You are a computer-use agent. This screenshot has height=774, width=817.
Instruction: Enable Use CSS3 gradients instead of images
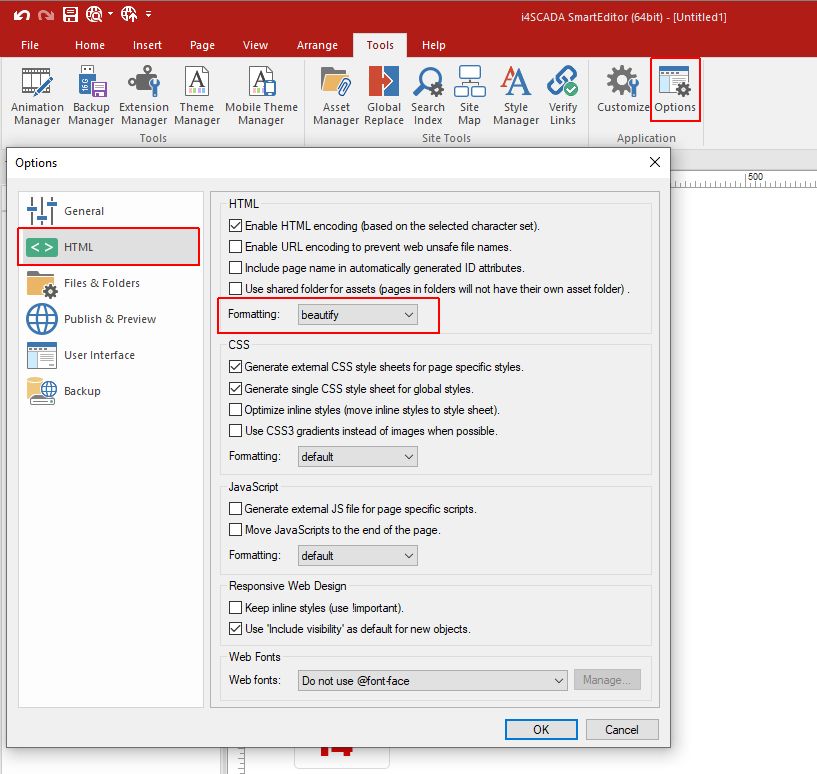236,431
